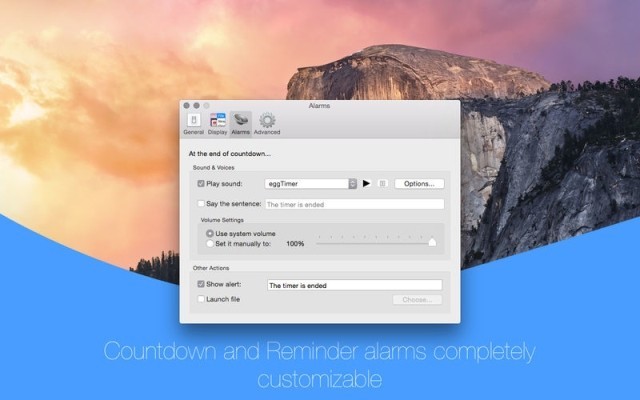Click the Options... button
The height and width of the screenshot is (400, 640).
[418, 184]
